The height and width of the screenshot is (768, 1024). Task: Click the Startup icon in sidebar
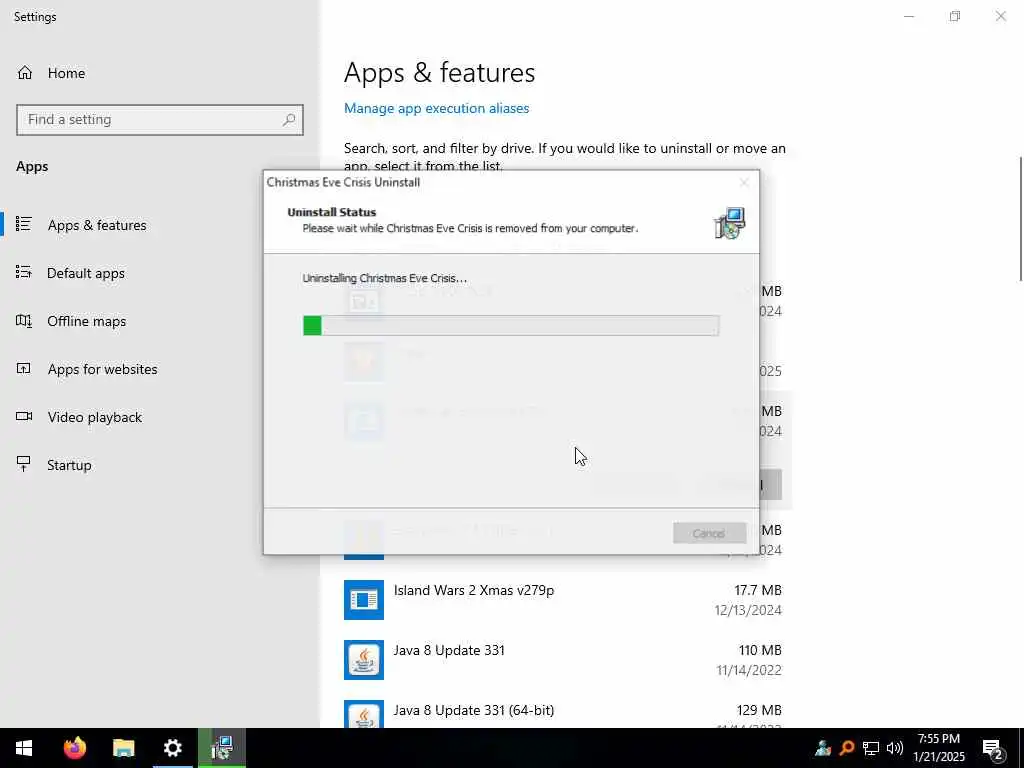pyautogui.click(x=24, y=464)
